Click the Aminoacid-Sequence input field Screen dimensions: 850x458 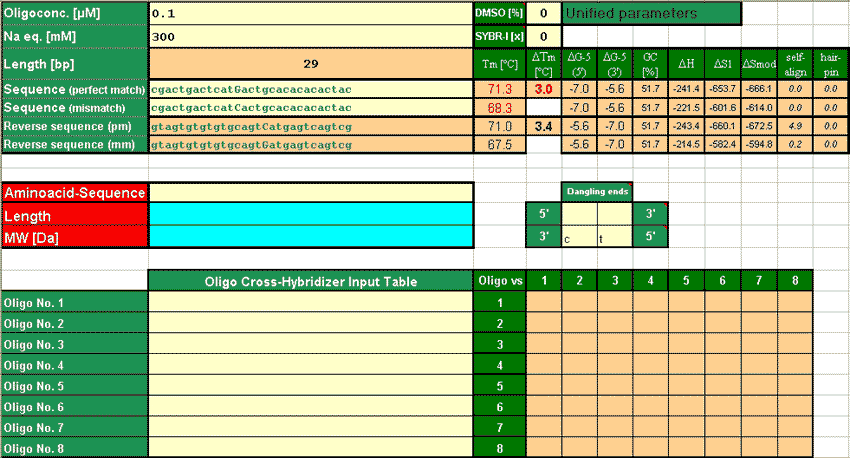310,192
